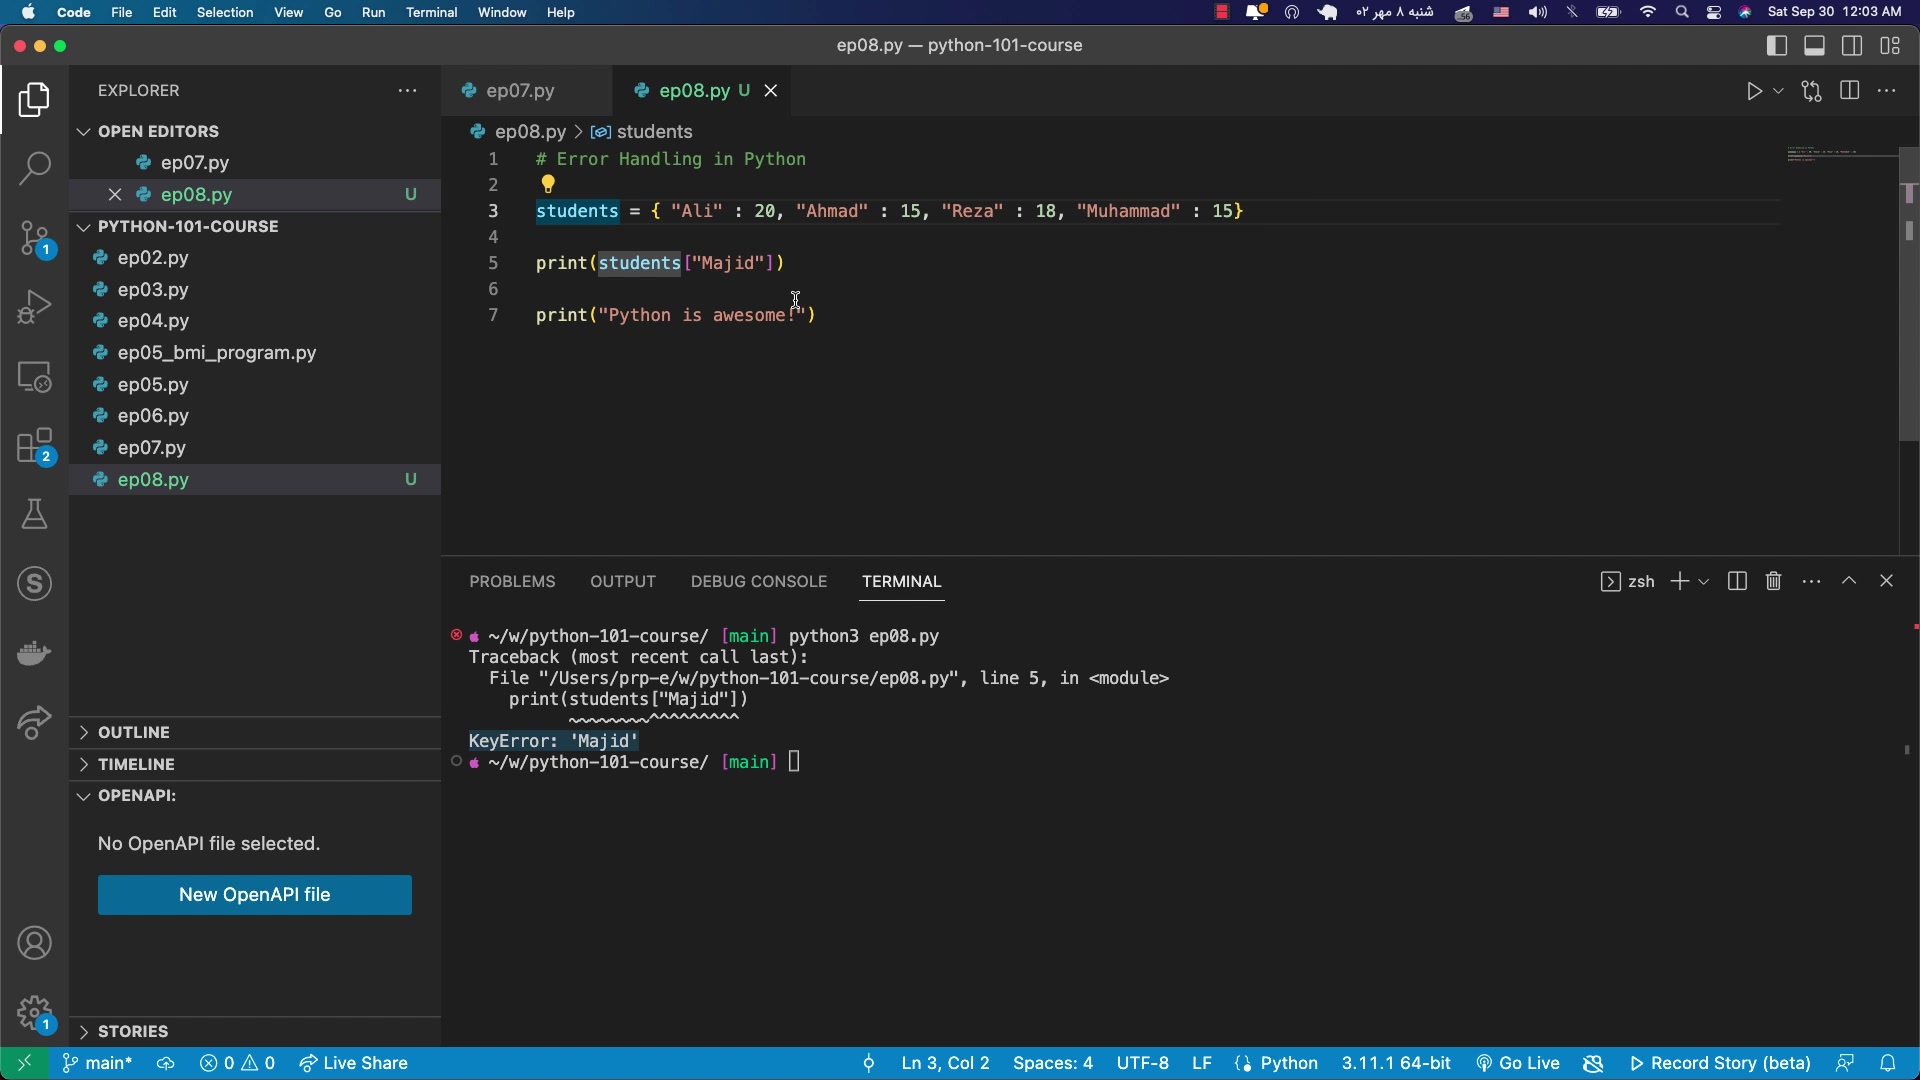Open Source Control view icon
Viewport: 1920px width, 1080px height.
point(34,240)
